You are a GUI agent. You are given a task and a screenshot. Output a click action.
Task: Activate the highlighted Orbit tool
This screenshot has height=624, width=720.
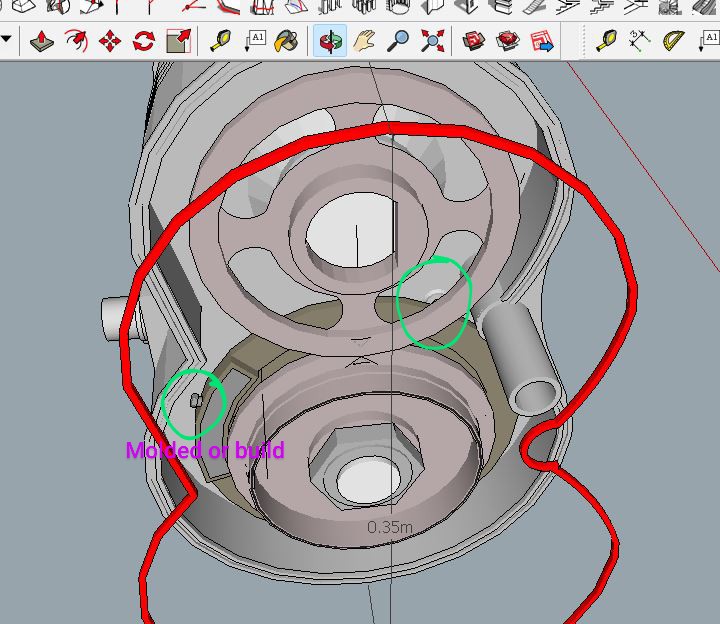(x=330, y=41)
